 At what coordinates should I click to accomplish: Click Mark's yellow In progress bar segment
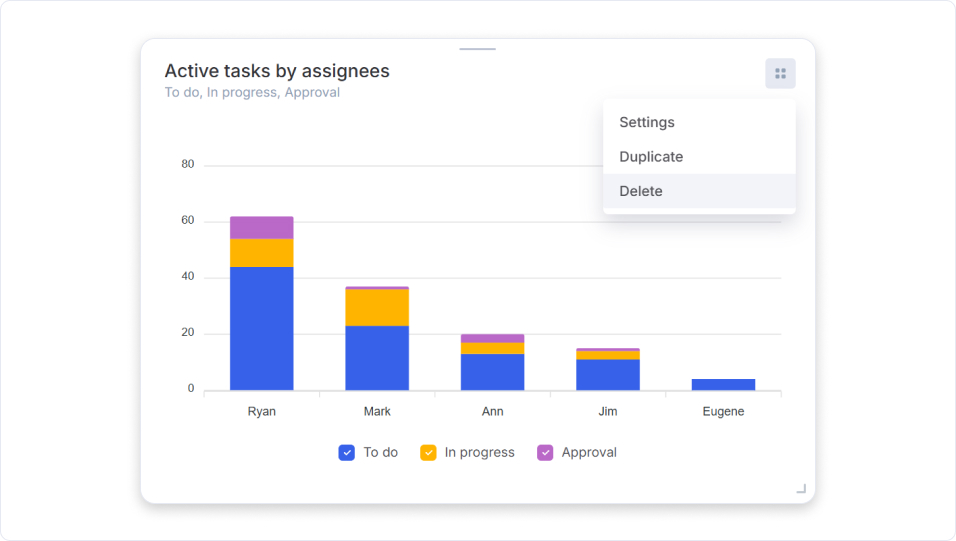pyautogui.click(x=377, y=307)
